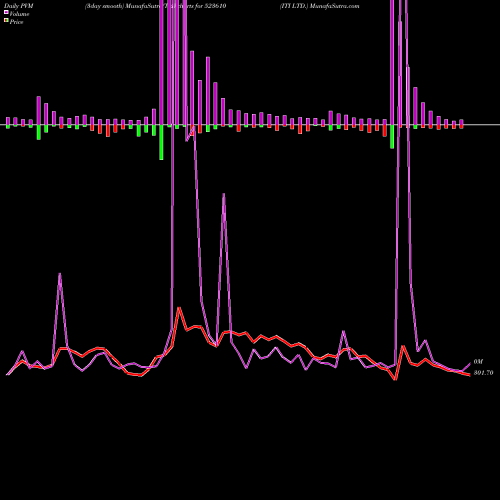This screenshot has width=500, height=500.
Task: Click the 'Price' legend label
Action: click(16, 22)
